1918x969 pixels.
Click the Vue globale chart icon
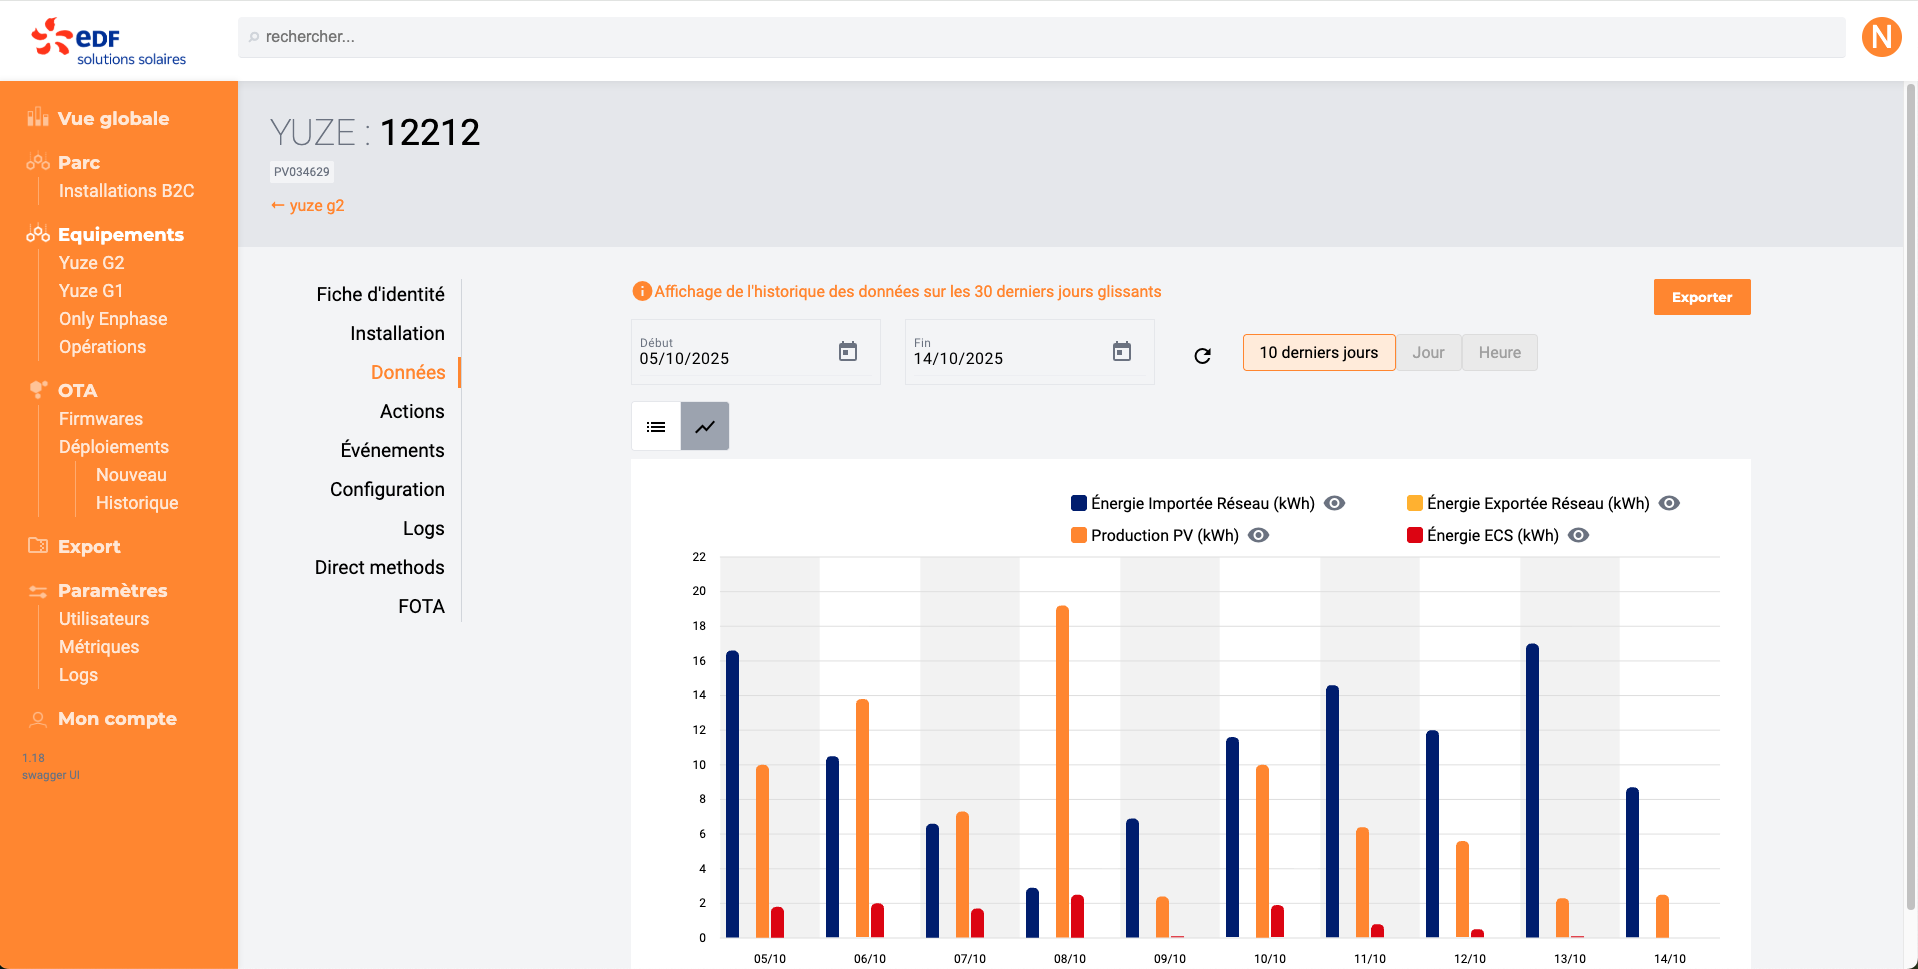click(x=38, y=118)
